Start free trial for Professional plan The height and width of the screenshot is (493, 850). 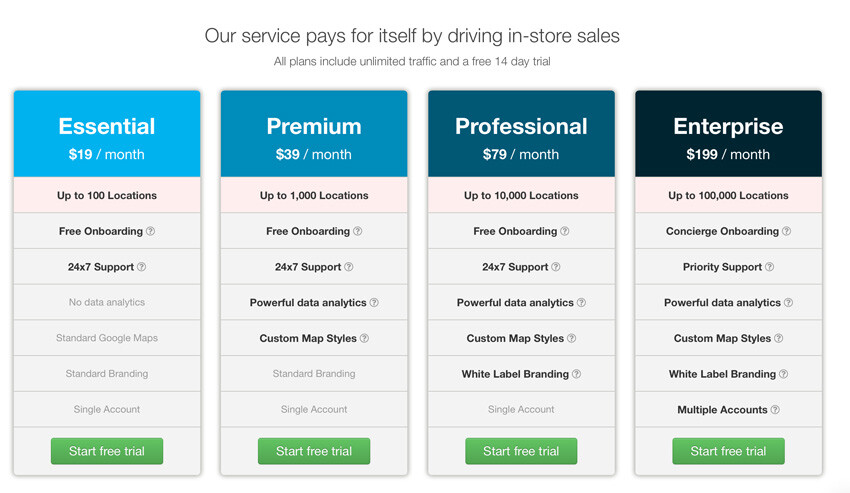pyautogui.click(x=521, y=451)
